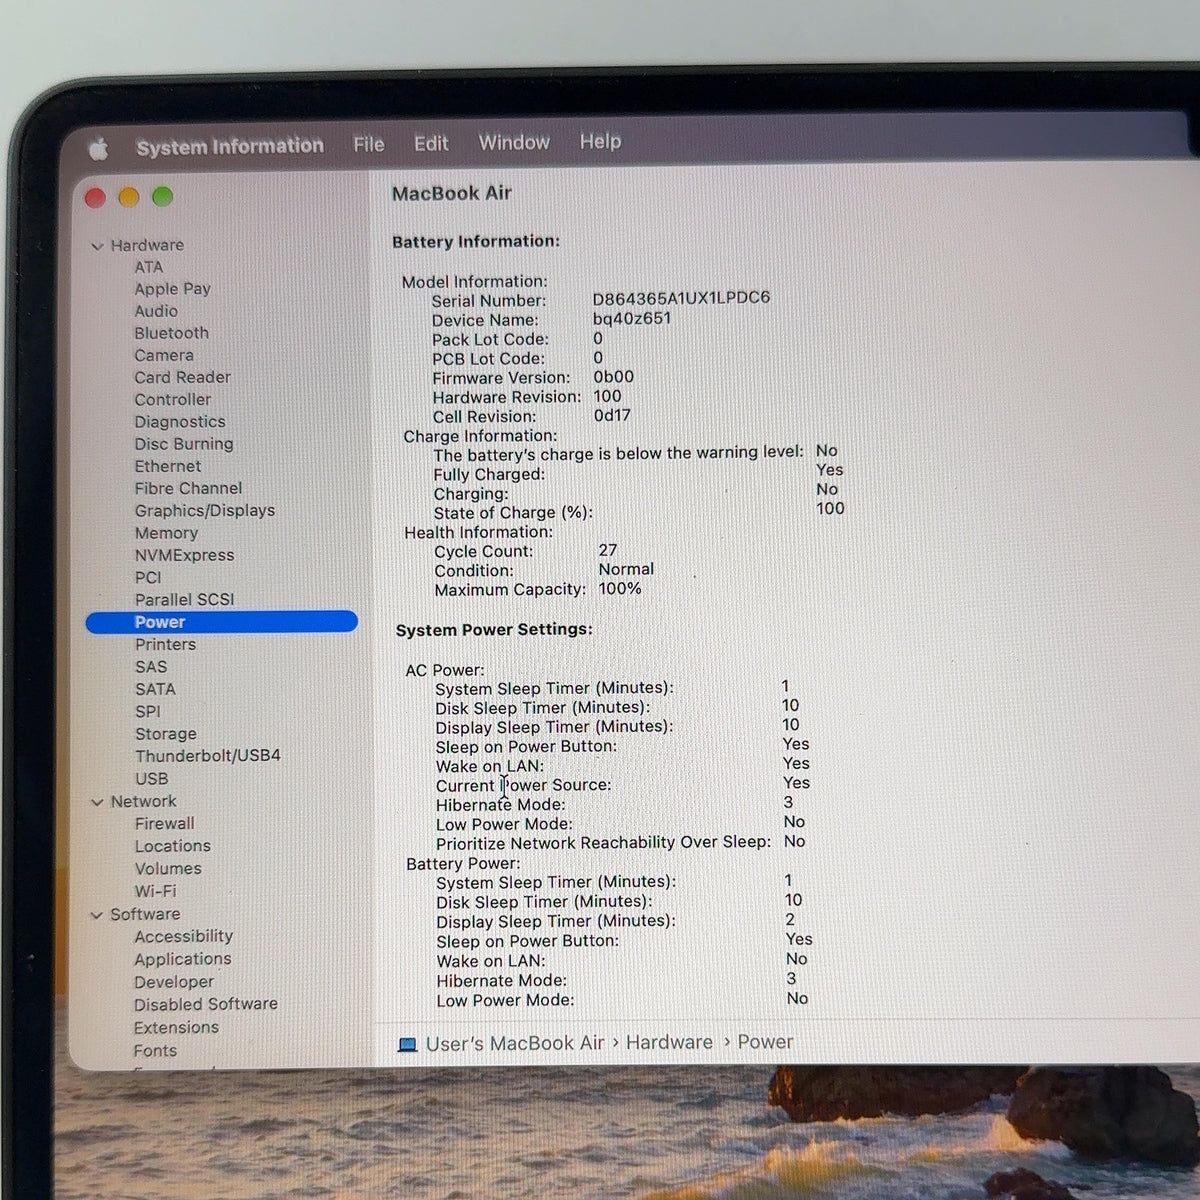Select Storage in the sidebar

click(166, 734)
